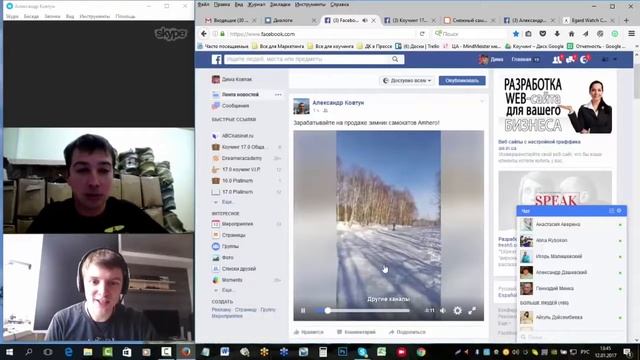
Task: Click the video progress bar
Action: [x=362, y=311]
